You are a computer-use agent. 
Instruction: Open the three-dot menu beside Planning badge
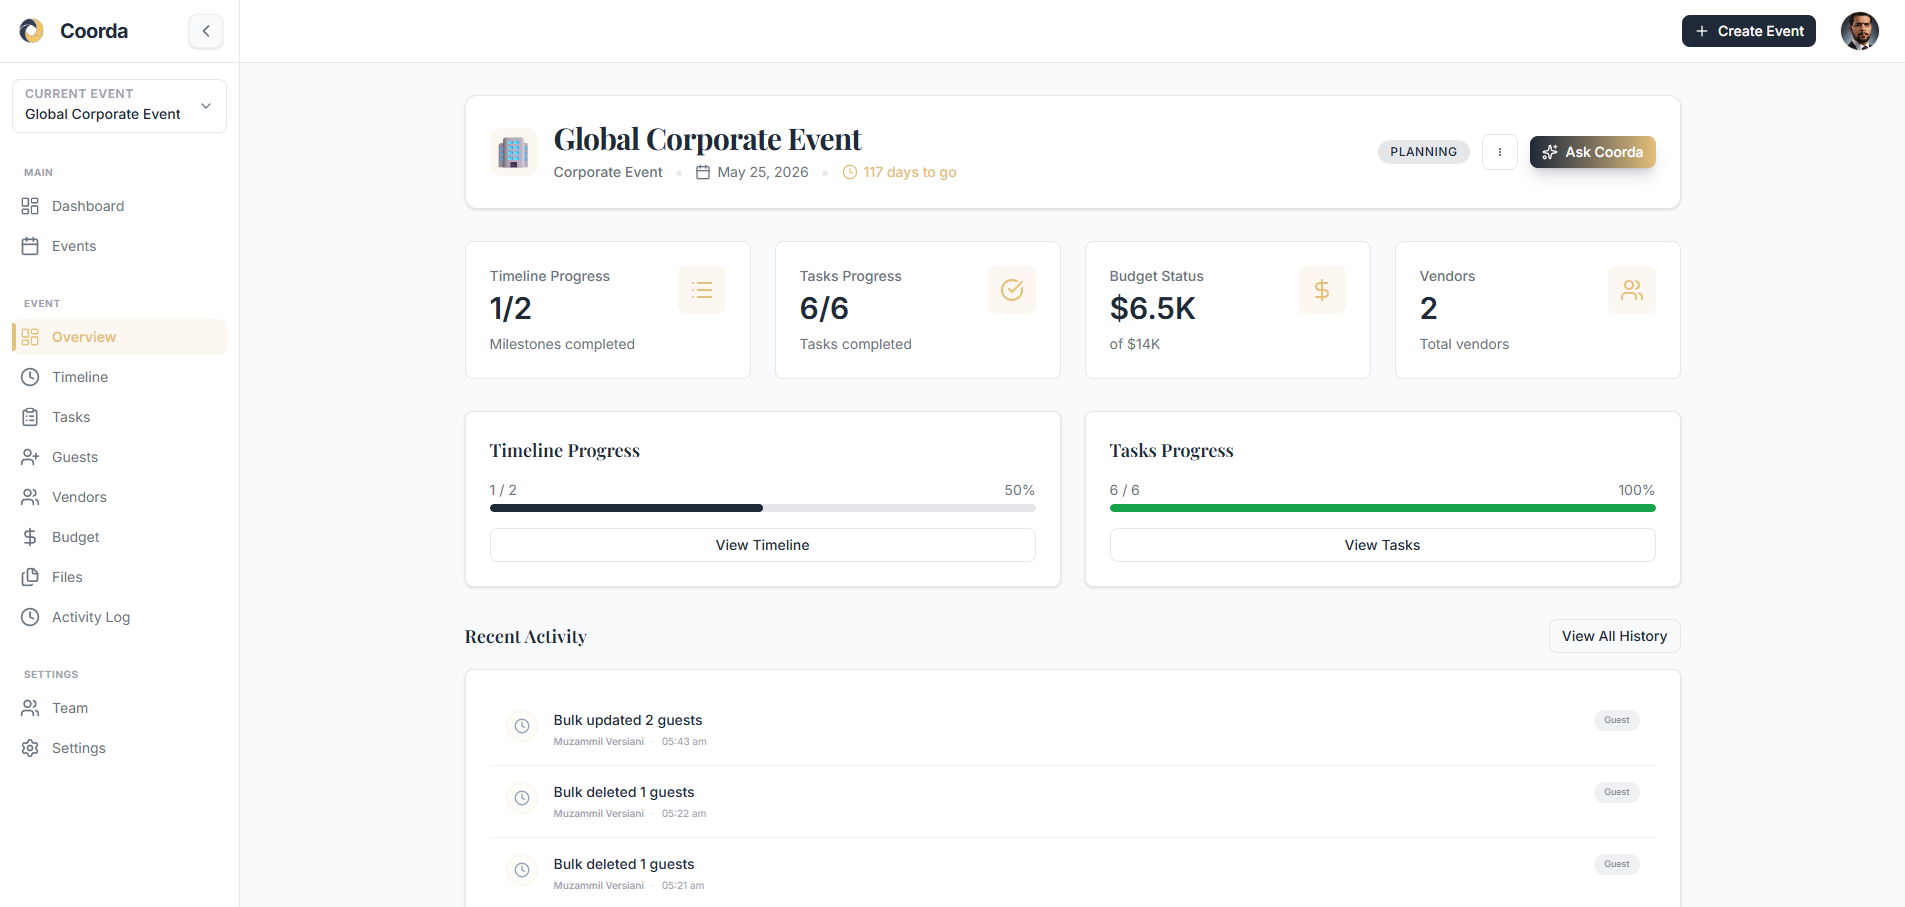pyautogui.click(x=1500, y=152)
